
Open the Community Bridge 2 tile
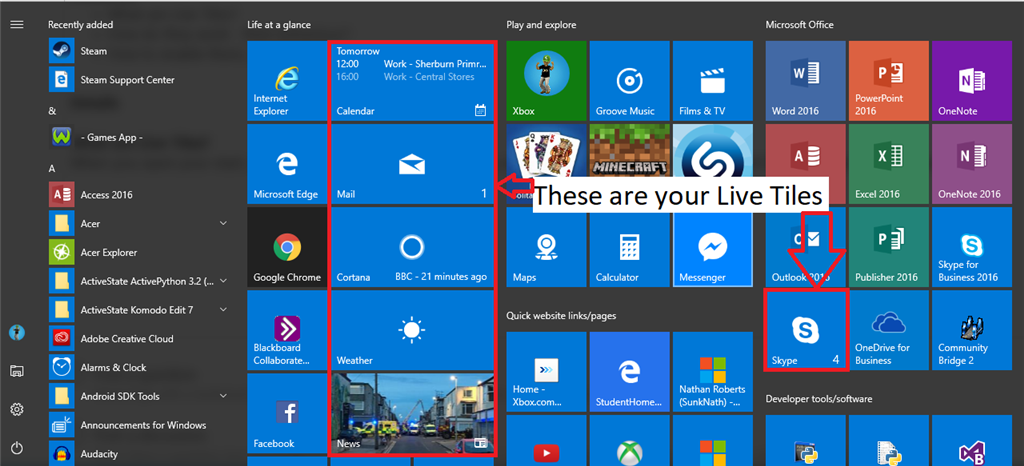972,330
